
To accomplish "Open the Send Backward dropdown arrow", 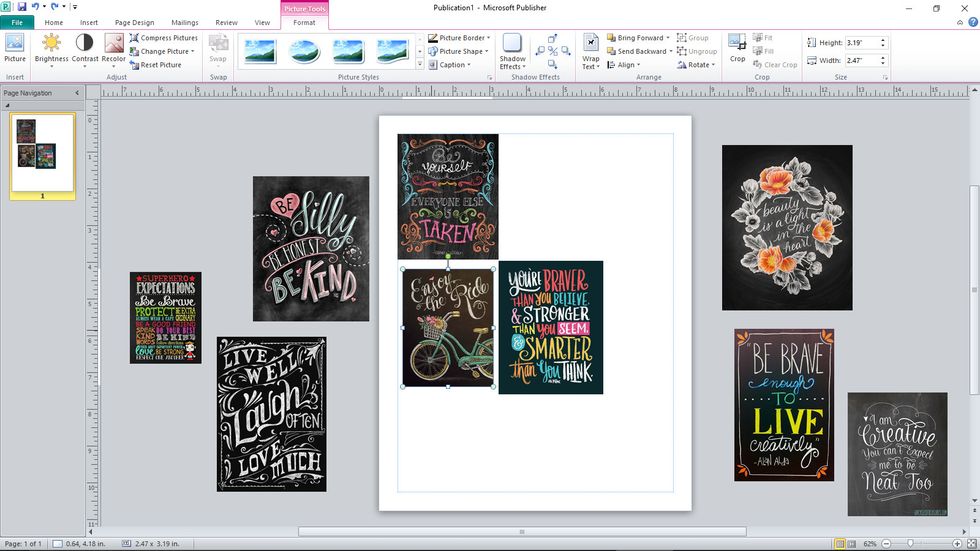I will tap(671, 52).
